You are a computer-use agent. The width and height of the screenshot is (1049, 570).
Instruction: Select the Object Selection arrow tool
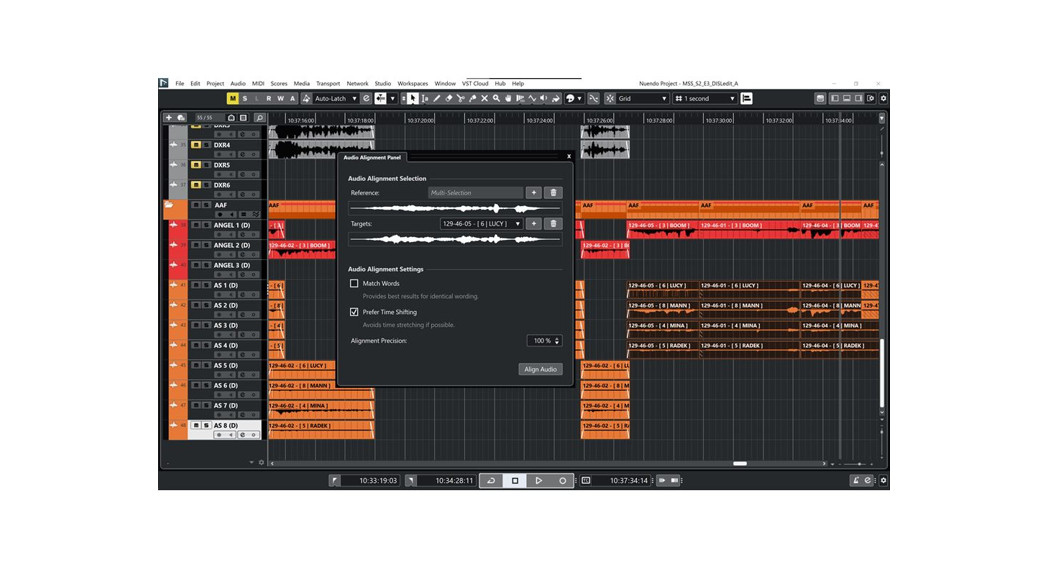(413, 98)
